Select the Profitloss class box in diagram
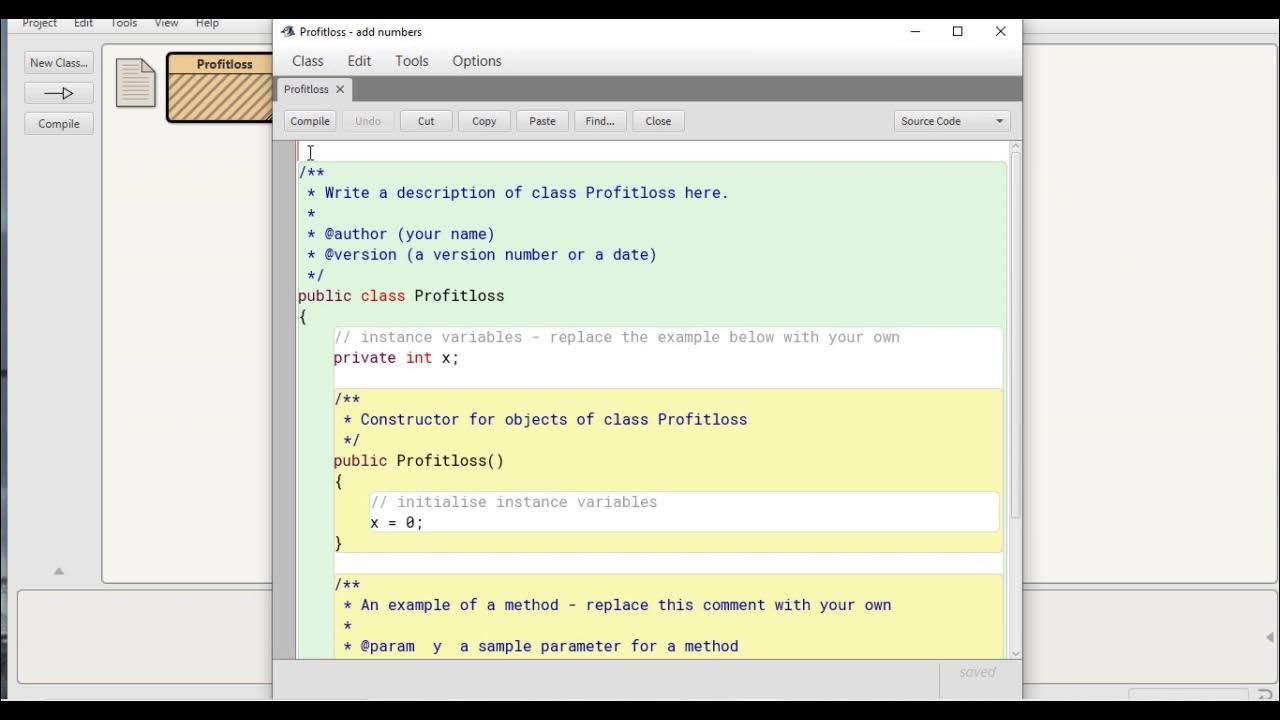The height and width of the screenshot is (720, 1280). (221, 88)
